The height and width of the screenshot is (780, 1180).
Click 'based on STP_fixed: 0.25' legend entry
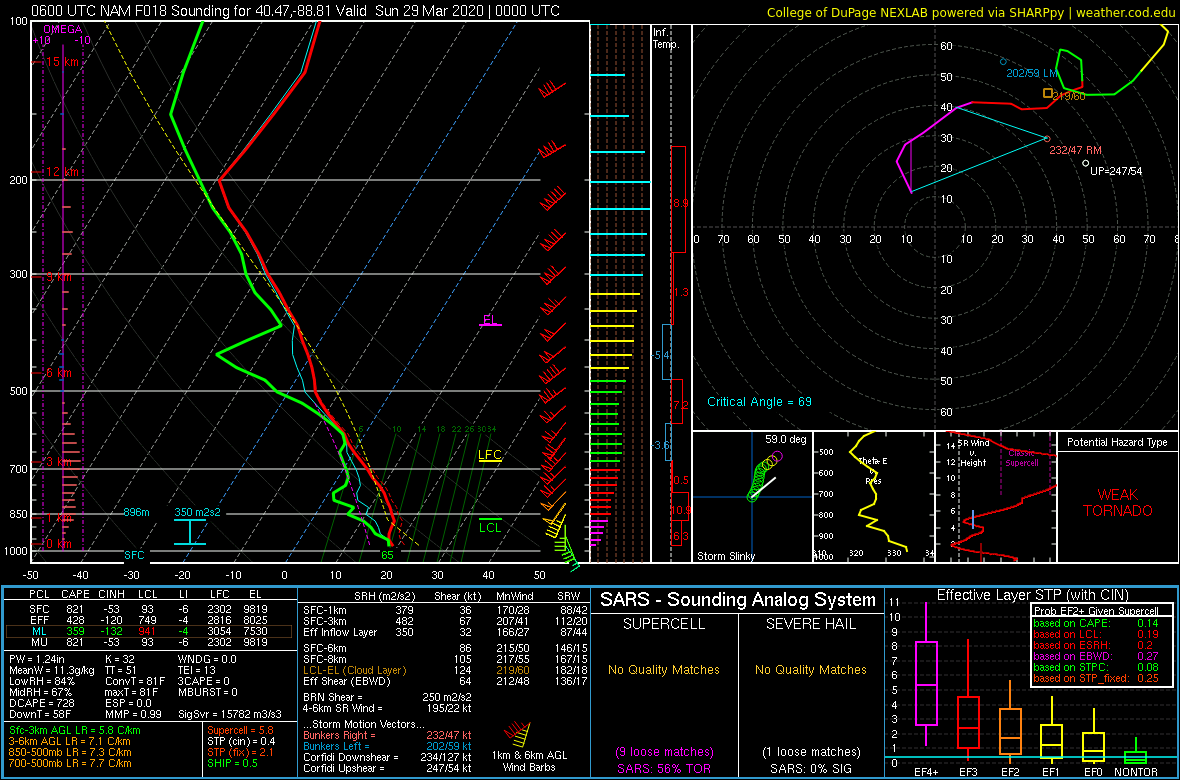[1095, 680]
